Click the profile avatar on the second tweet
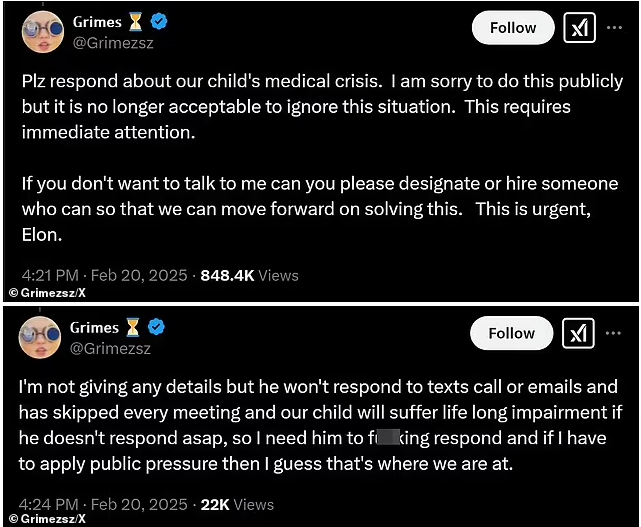The height and width of the screenshot is (527, 641). click(40, 337)
